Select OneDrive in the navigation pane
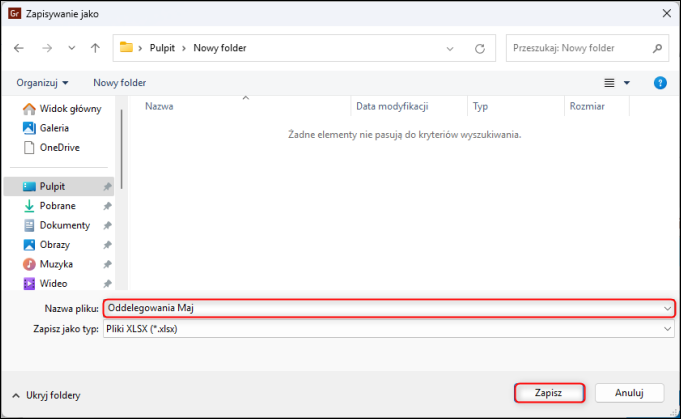 pos(59,147)
